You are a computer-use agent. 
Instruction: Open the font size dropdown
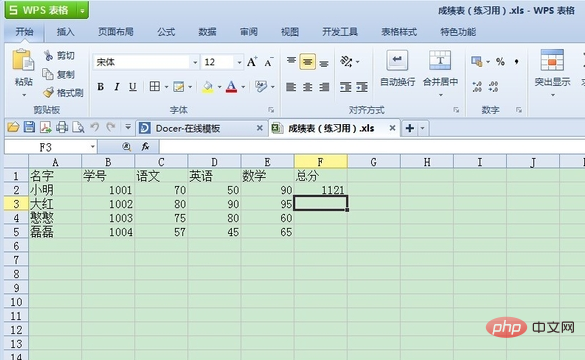(x=239, y=62)
